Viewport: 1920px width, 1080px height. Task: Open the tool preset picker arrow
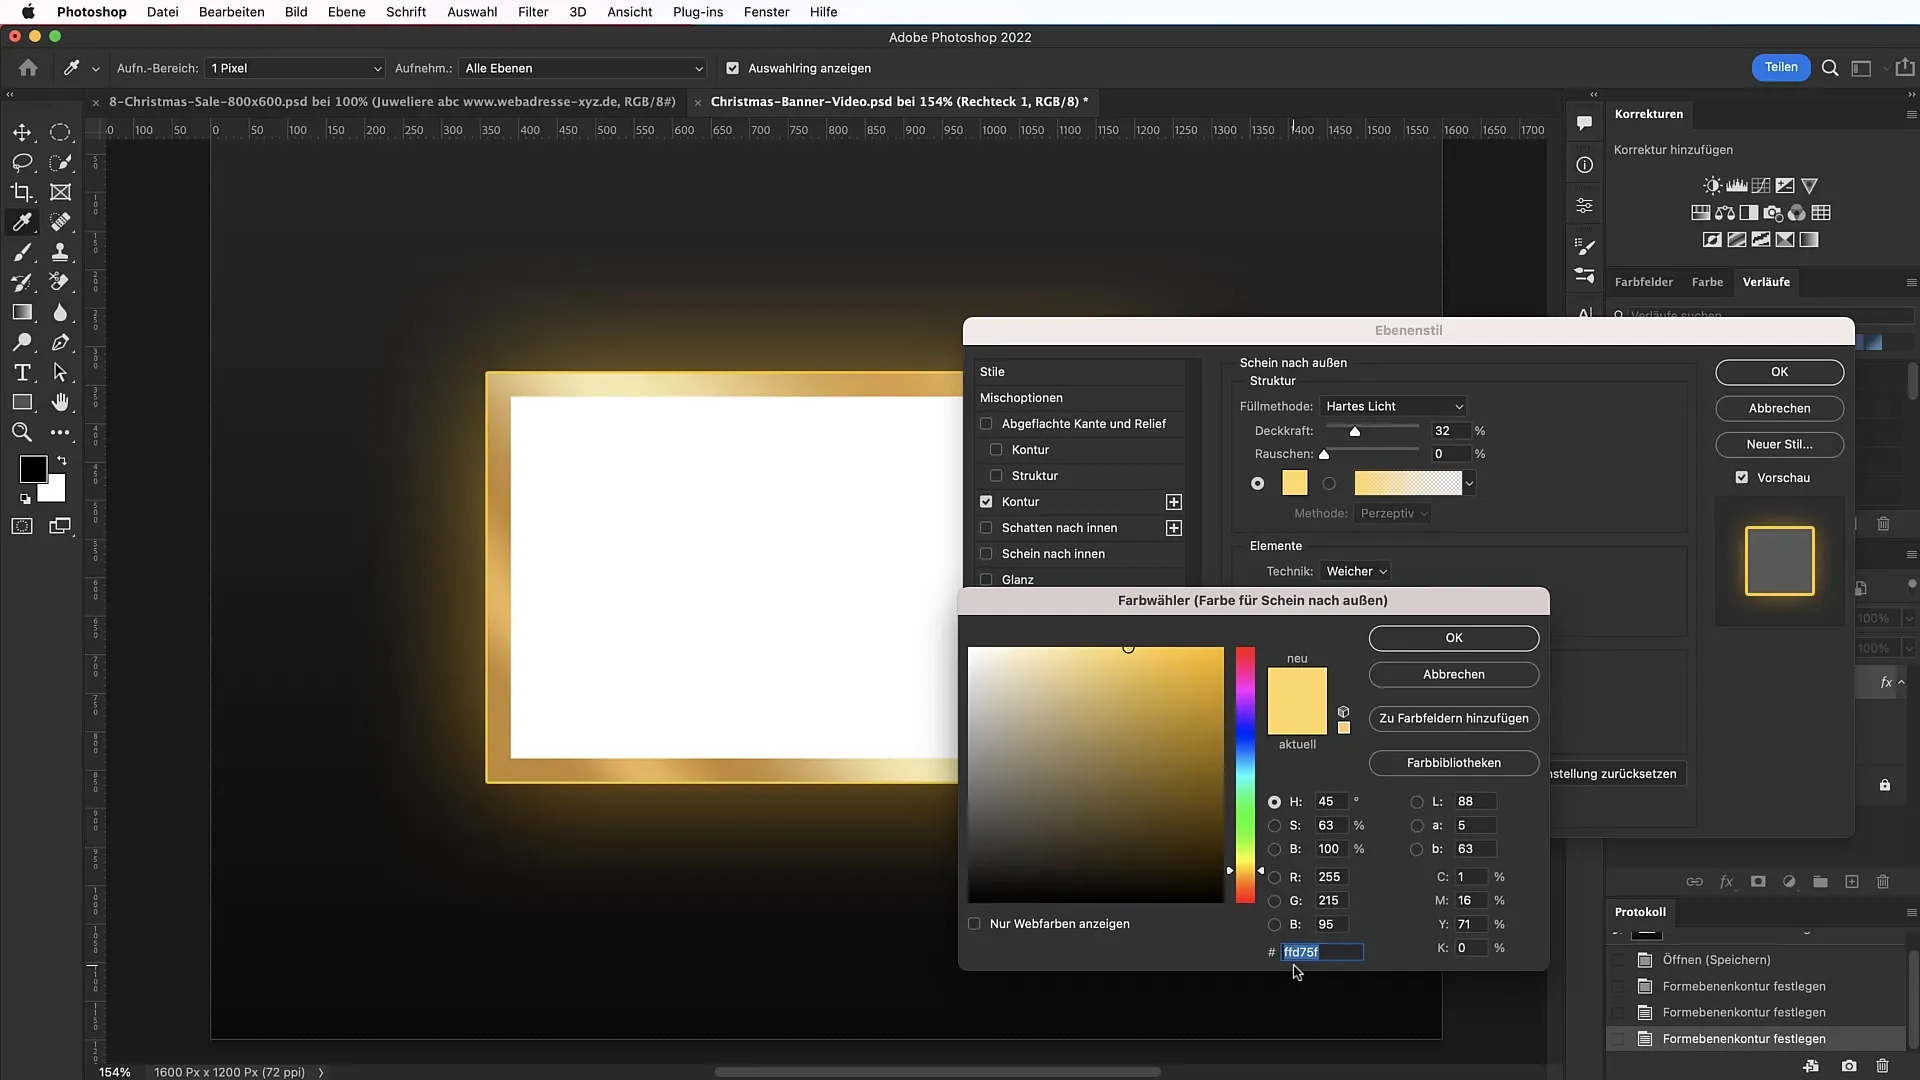pos(95,69)
